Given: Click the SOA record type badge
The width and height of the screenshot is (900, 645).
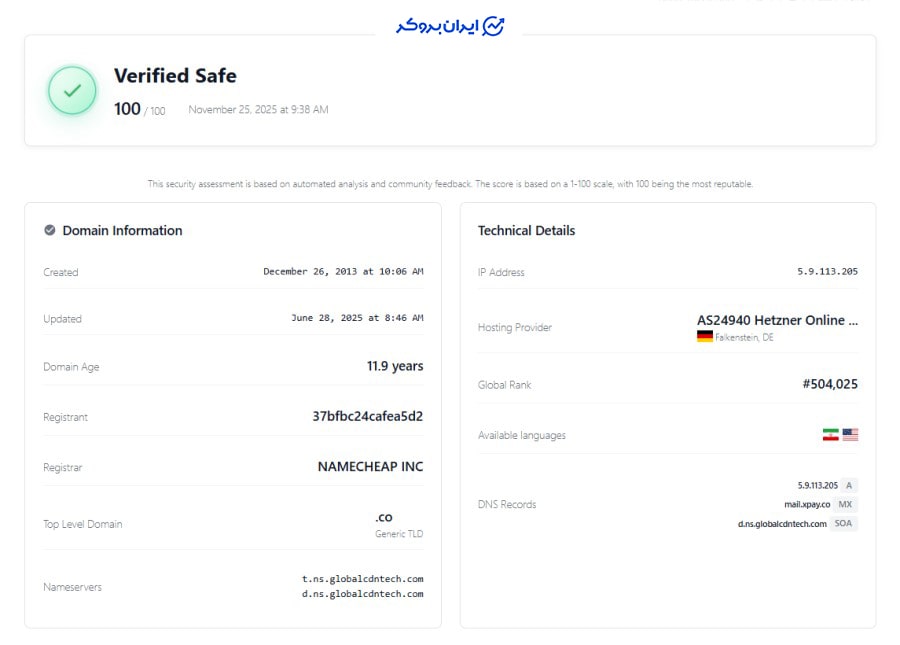Looking at the screenshot, I should (x=843, y=523).
